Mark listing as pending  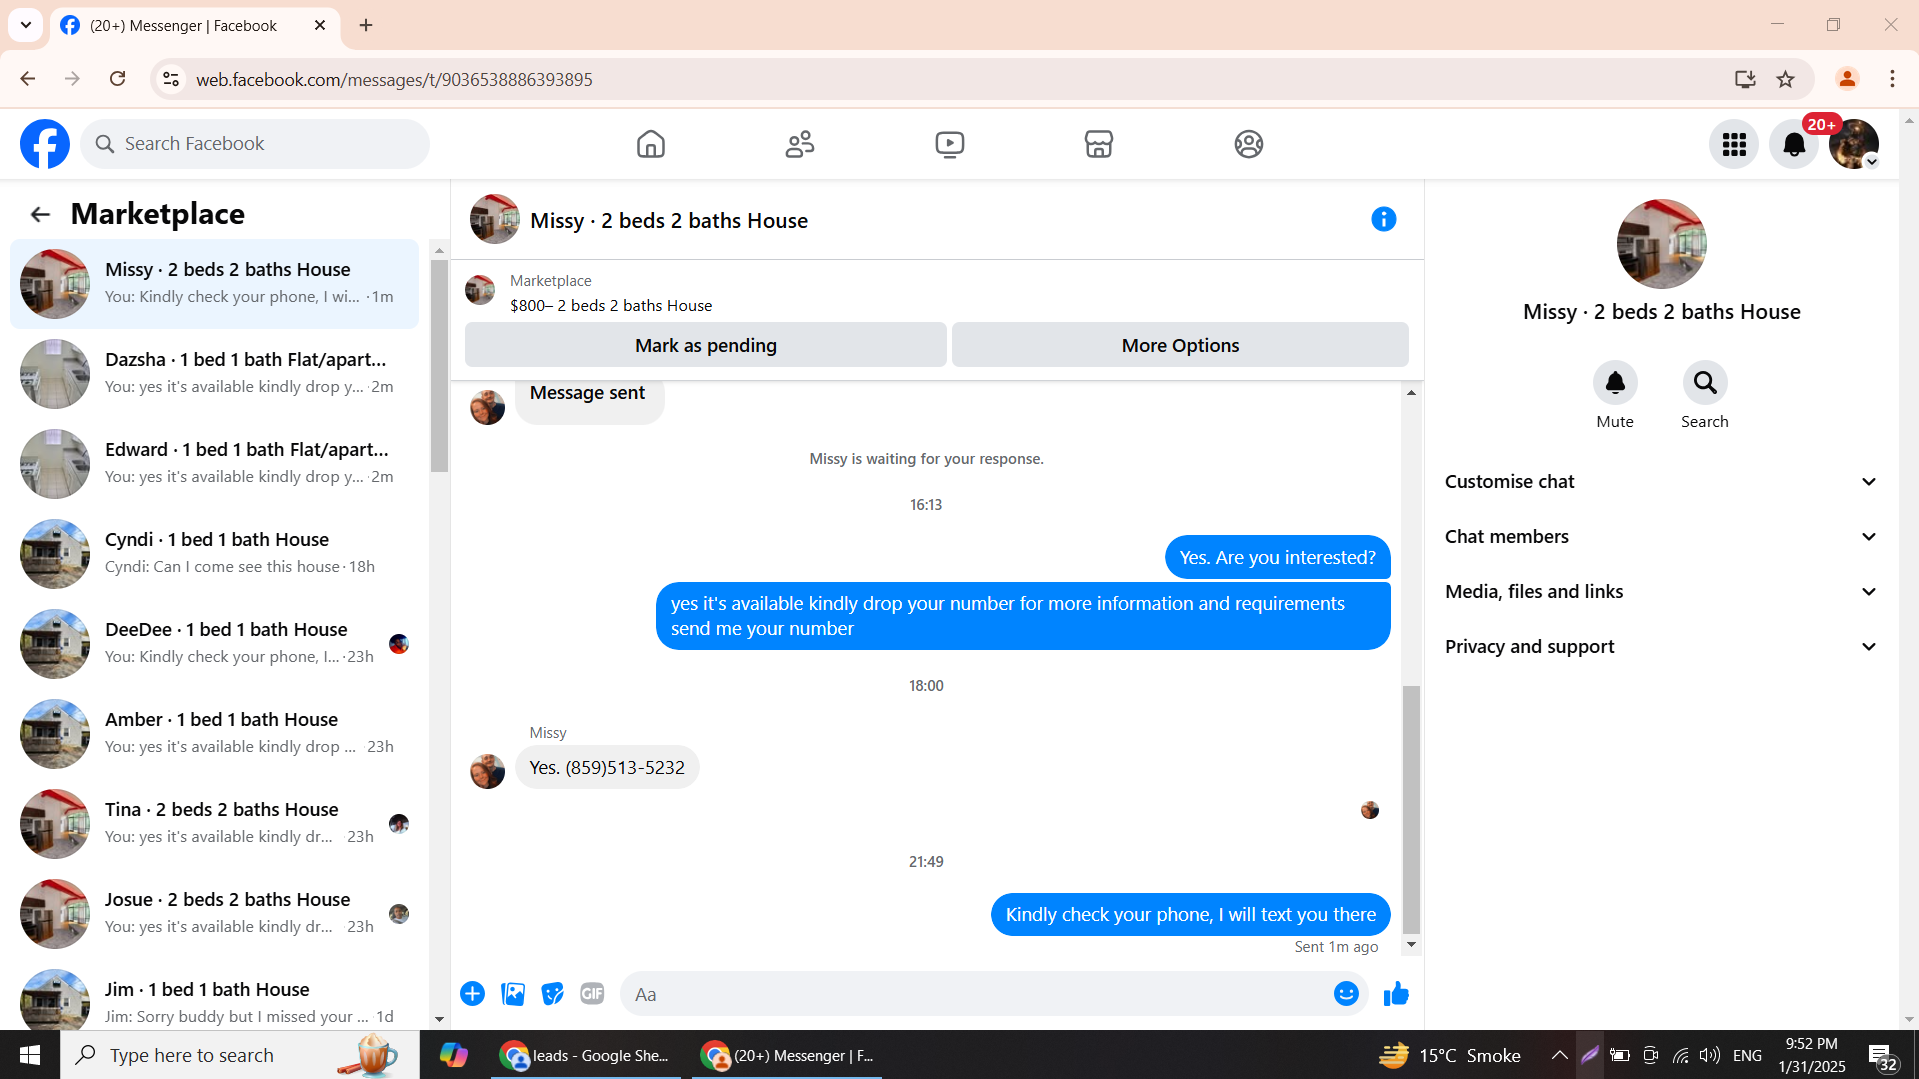coord(705,345)
